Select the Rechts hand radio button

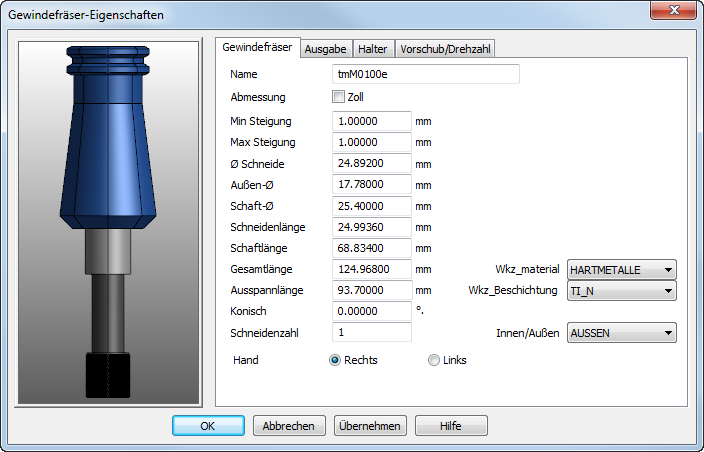(335, 360)
